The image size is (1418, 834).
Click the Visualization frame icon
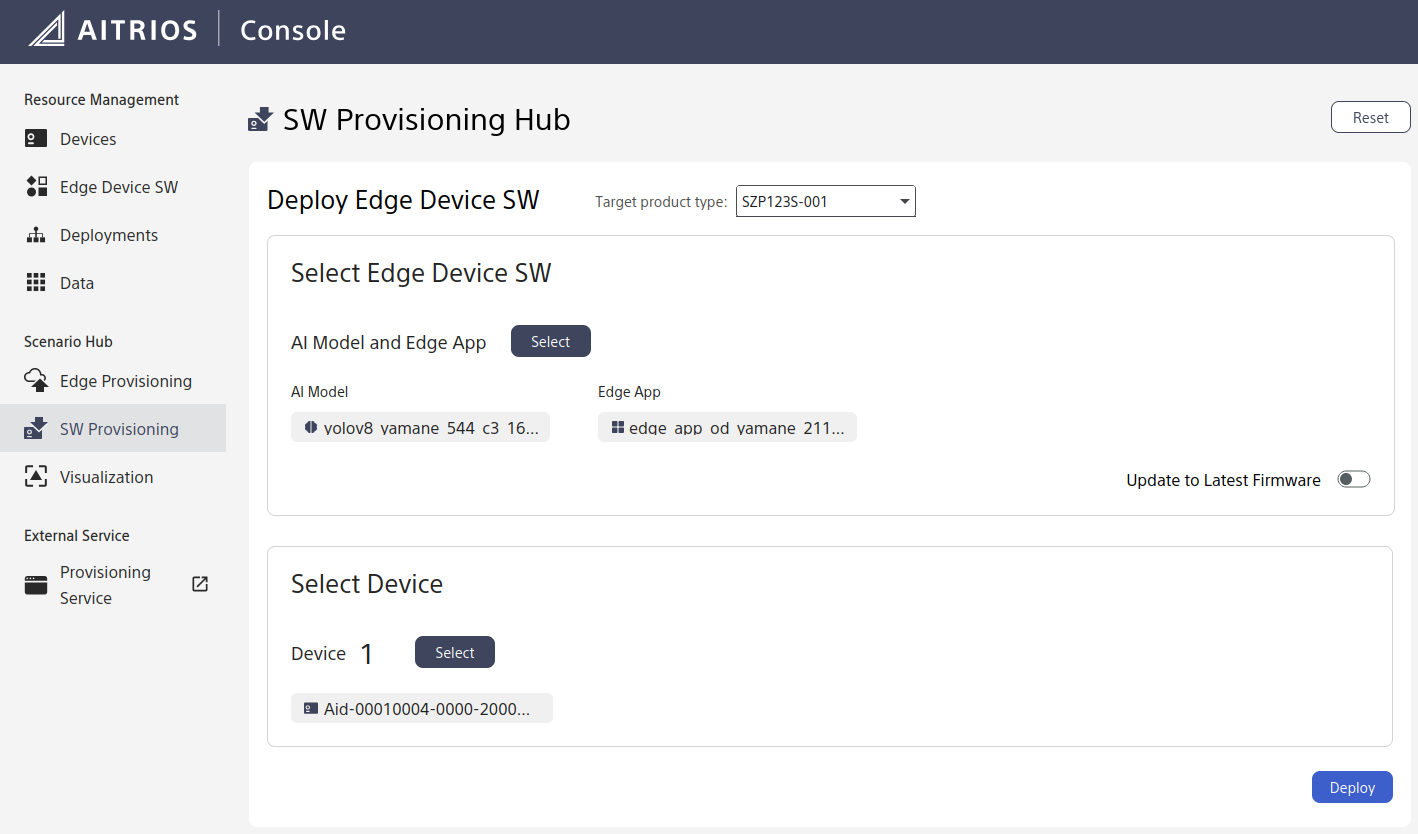(36, 477)
